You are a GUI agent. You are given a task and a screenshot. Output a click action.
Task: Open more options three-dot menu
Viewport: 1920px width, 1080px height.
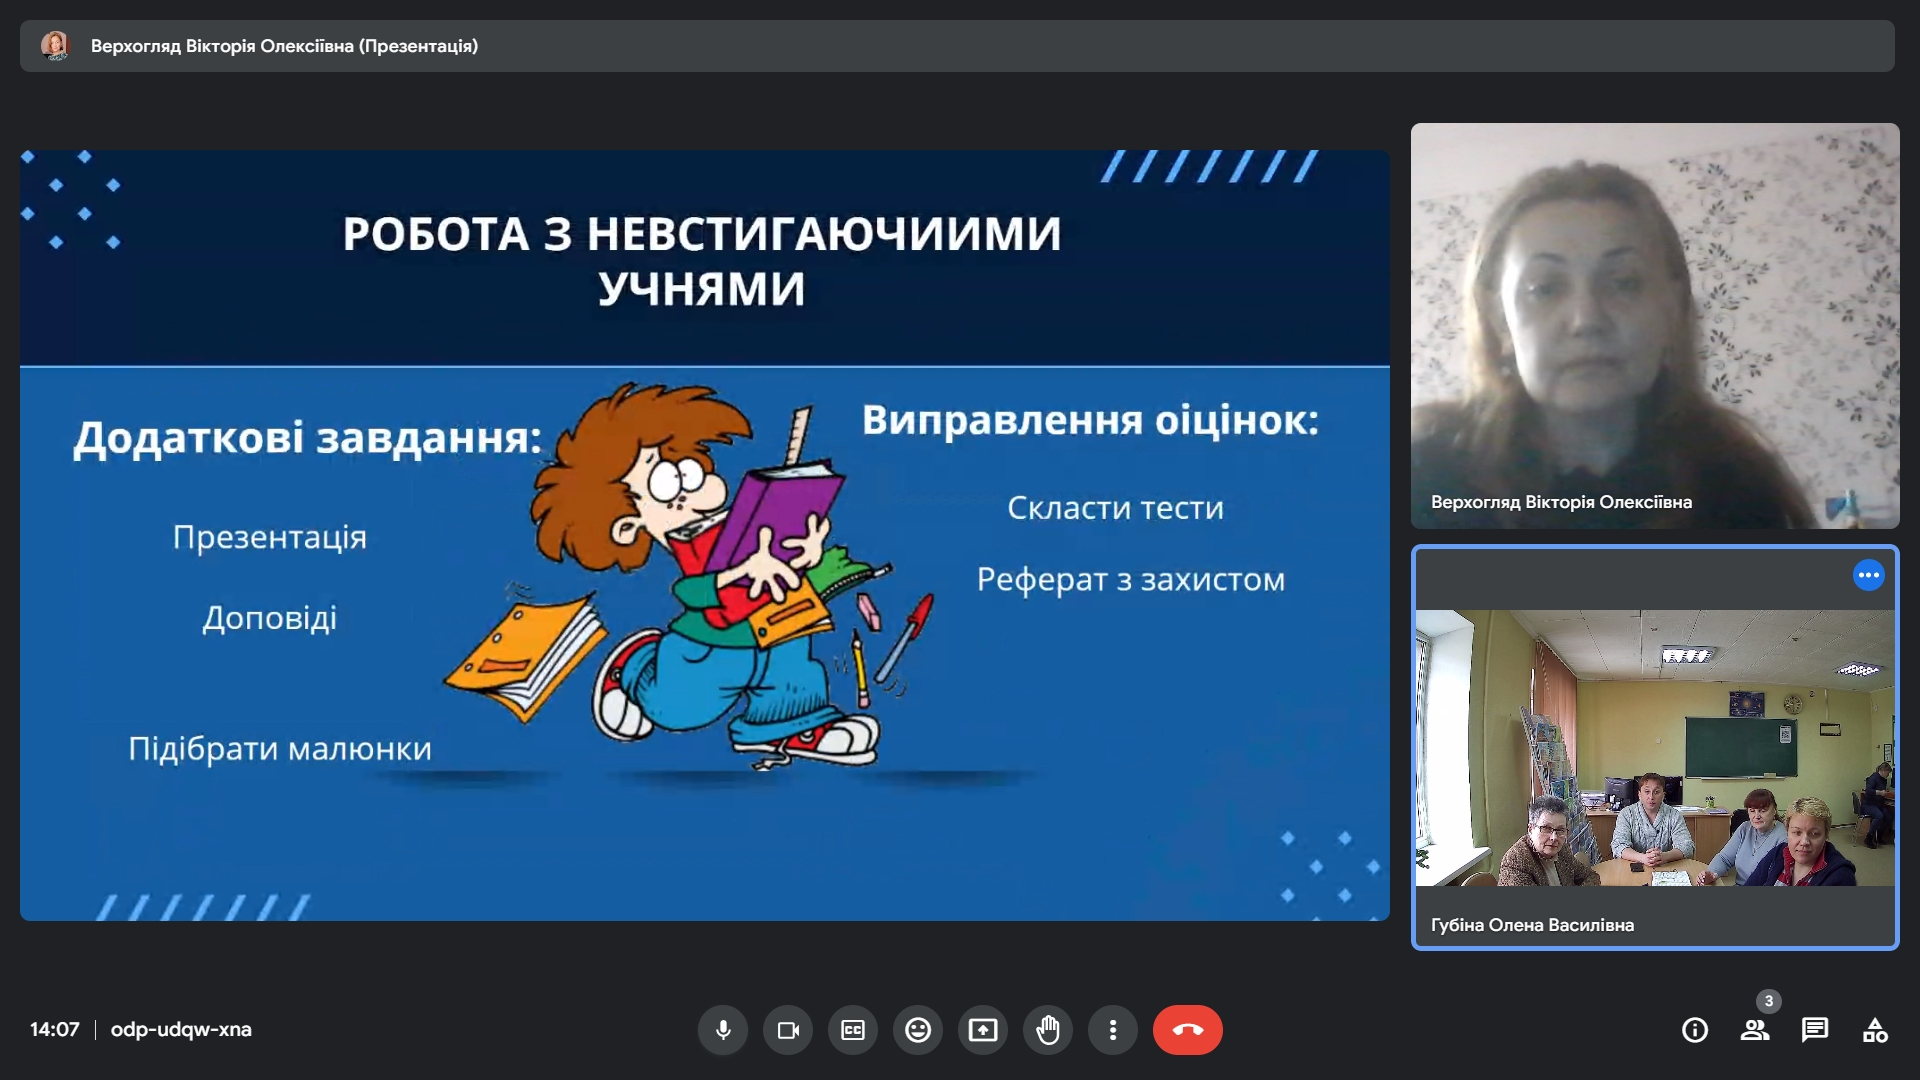click(x=1113, y=1030)
